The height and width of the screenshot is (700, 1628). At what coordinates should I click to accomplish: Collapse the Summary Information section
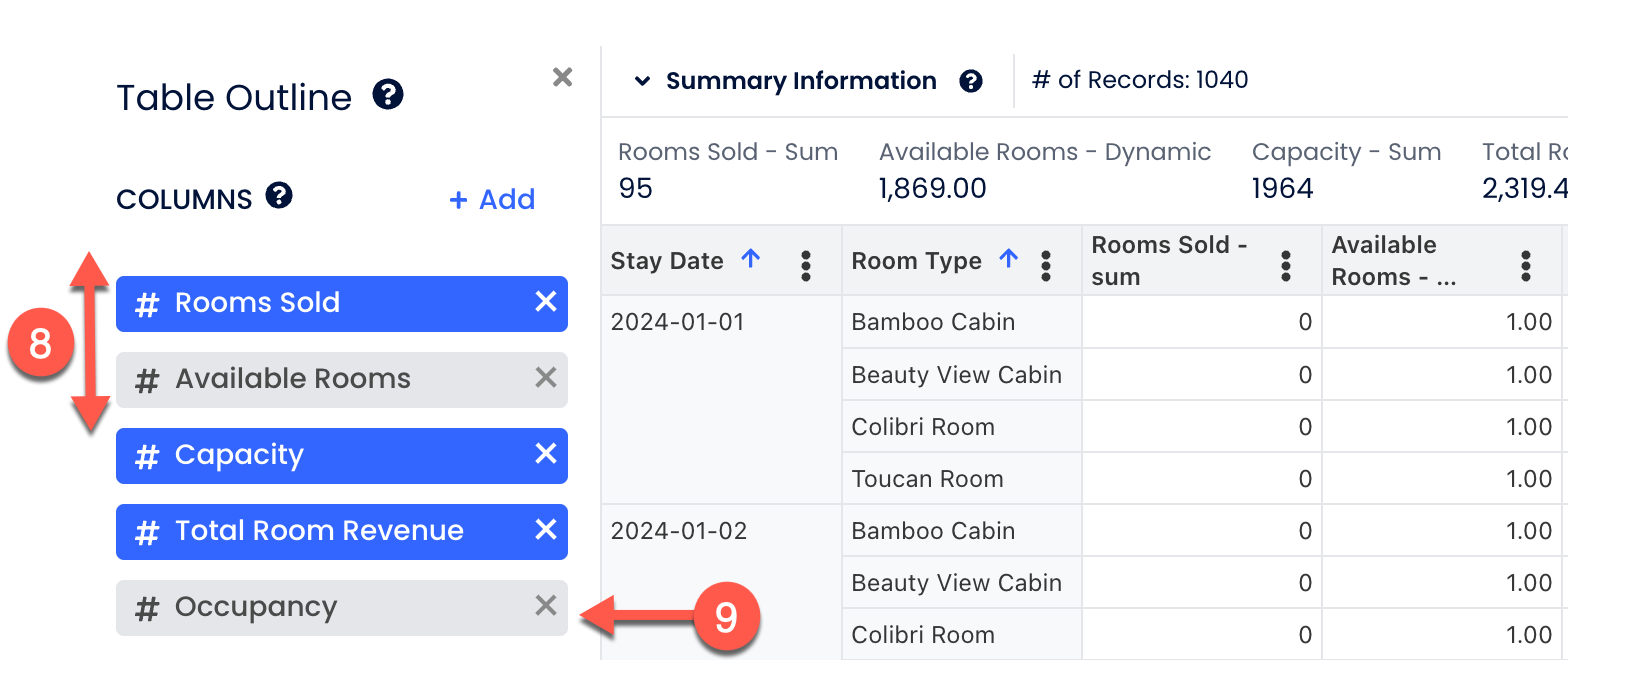pyautogui.click(x=643, y=81)
